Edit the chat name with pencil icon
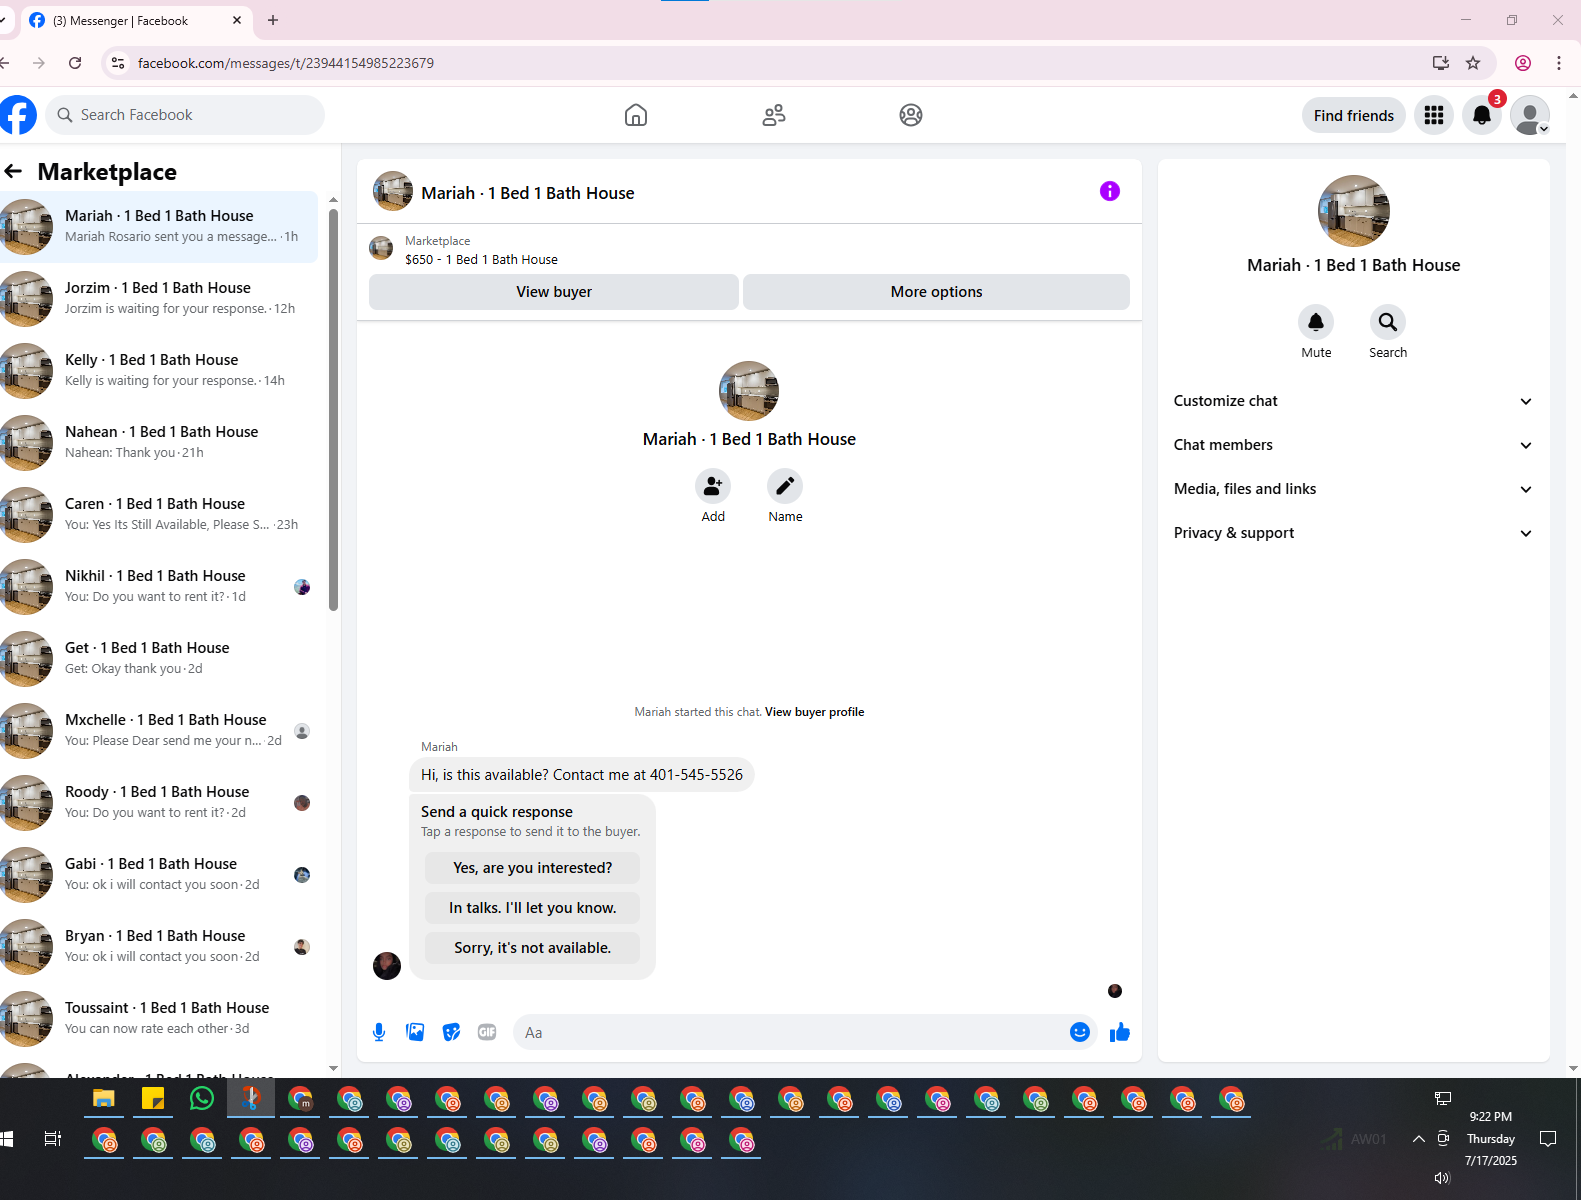This screenshot has width=1581, height=1200. point(785,486)
